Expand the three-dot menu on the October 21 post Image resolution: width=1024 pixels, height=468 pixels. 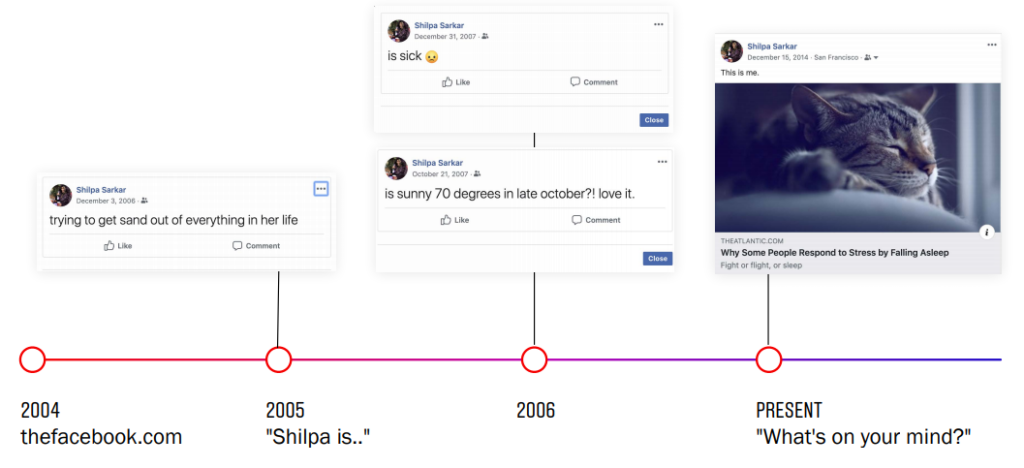tap(661, 161)
